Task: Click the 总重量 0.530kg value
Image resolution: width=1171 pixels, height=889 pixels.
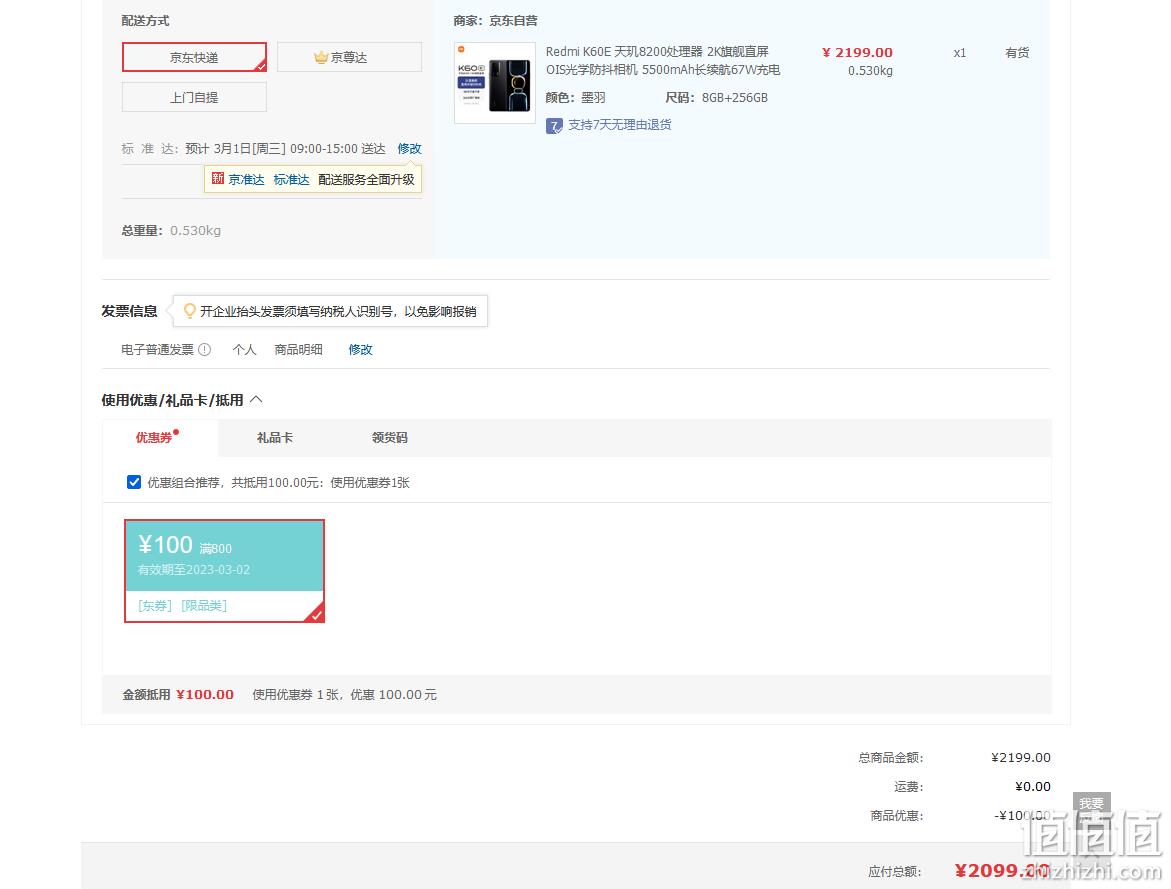Action: point(196,231)
